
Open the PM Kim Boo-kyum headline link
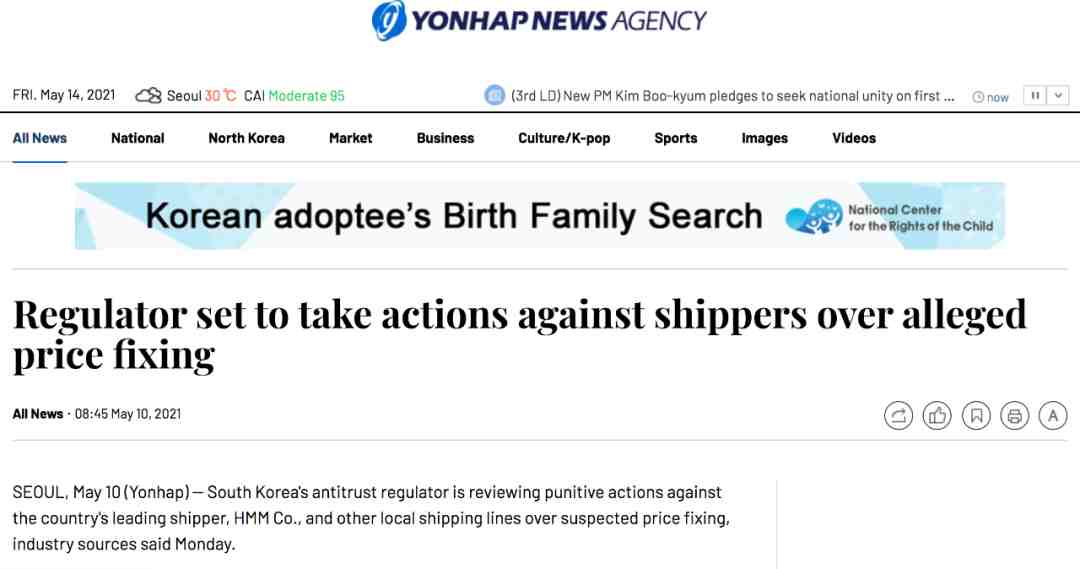click(x=733, y=96)
